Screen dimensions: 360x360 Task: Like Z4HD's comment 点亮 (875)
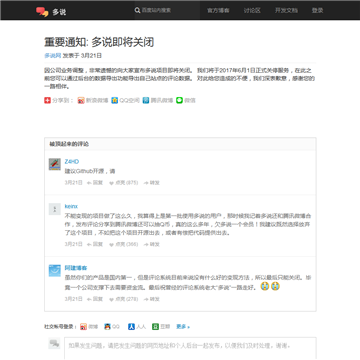coord(124,183)
